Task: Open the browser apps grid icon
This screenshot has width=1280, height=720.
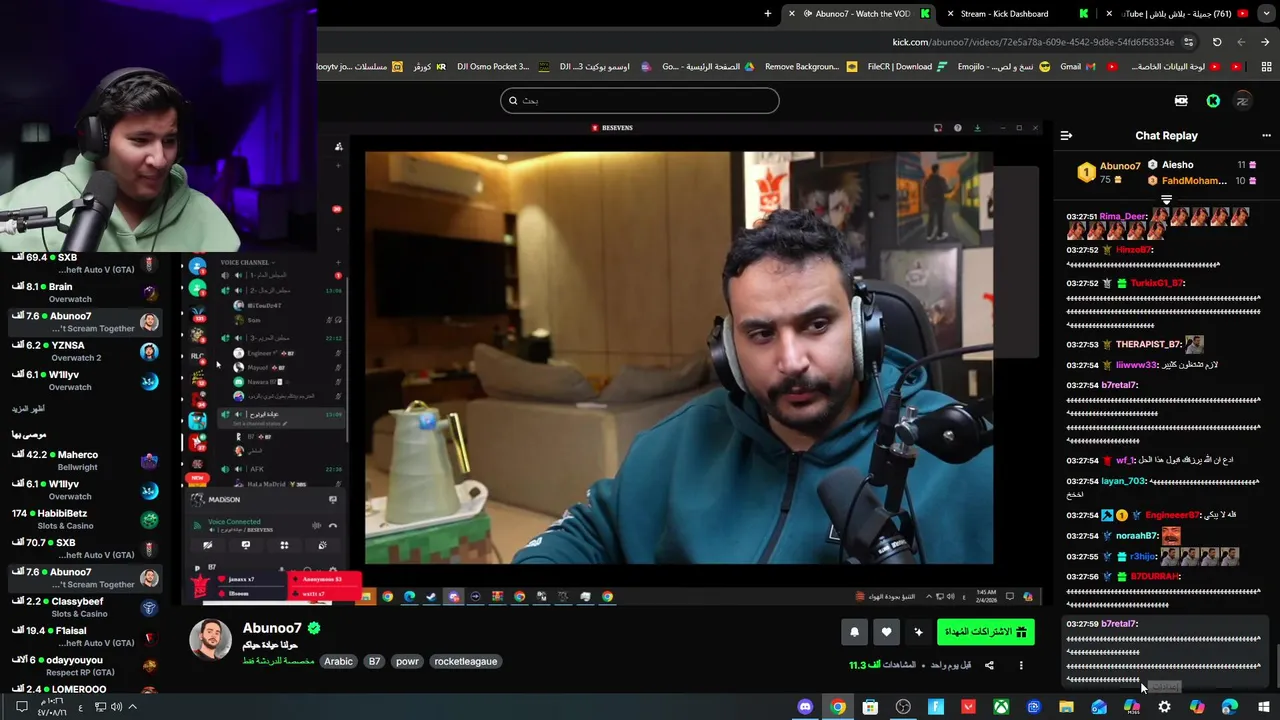Action: coord(1266,67)
